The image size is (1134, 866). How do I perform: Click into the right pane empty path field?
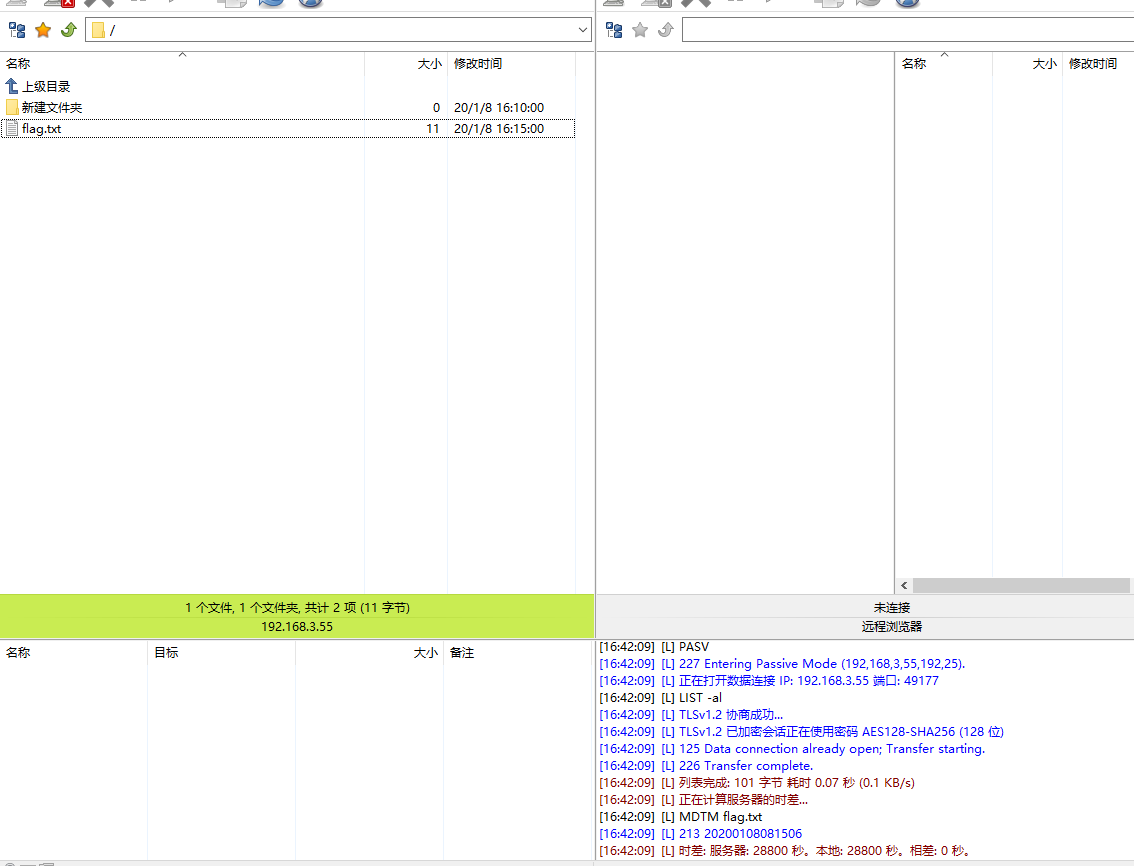(908, 30)
